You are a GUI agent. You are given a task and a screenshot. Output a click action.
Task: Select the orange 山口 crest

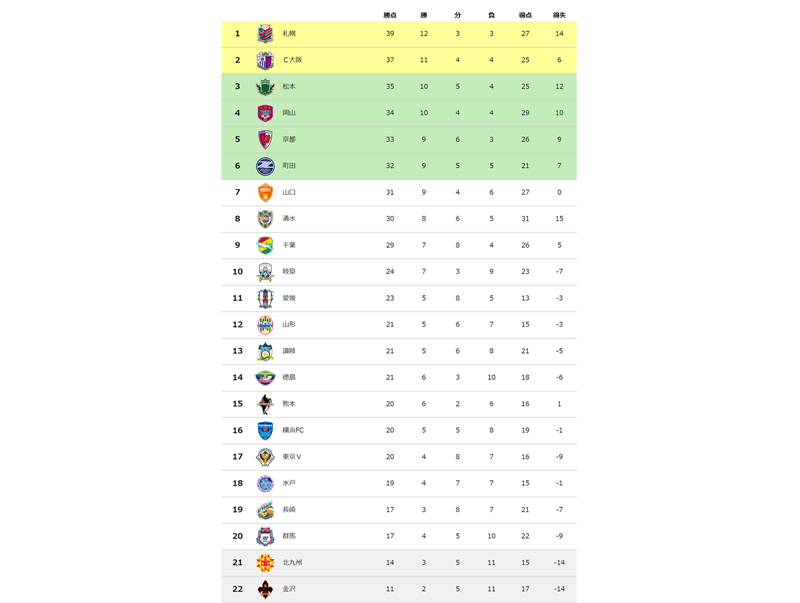click(x=265, y=192)
